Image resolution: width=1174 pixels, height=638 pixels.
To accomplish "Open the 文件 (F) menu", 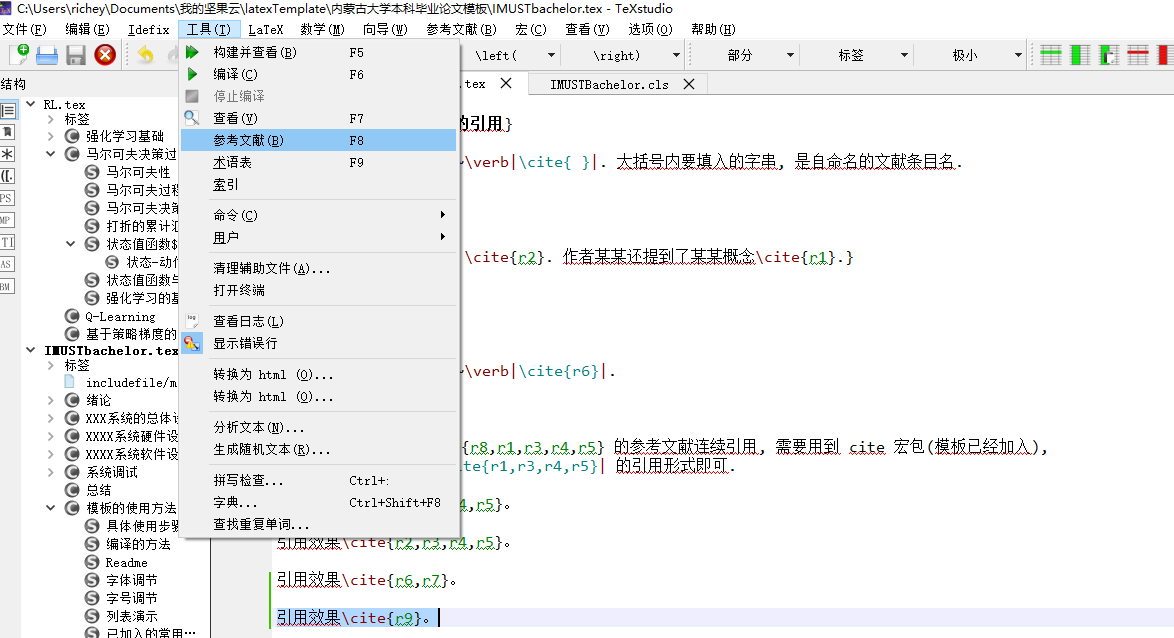I will 25,29.
